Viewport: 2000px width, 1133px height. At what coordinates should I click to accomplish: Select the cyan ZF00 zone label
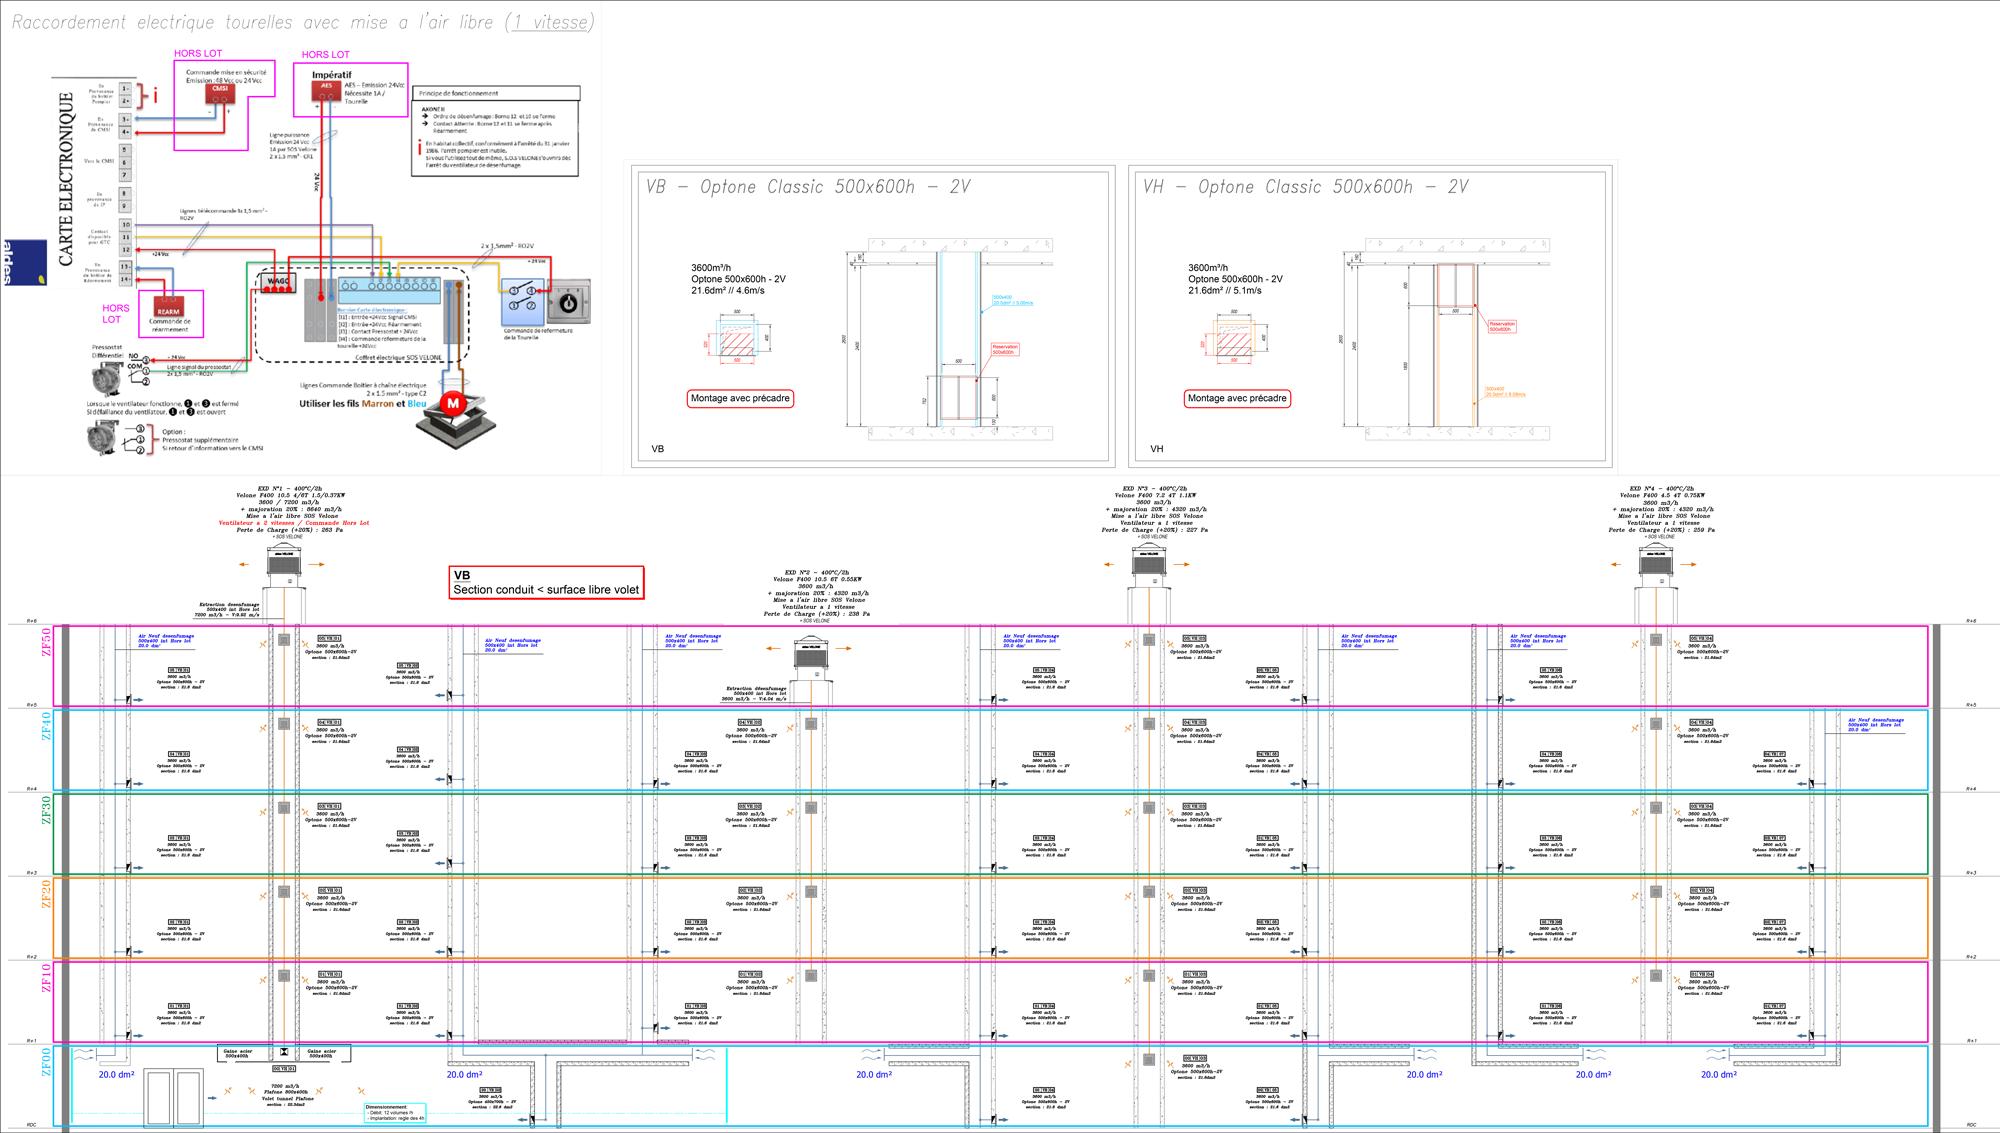point(46,1062)
